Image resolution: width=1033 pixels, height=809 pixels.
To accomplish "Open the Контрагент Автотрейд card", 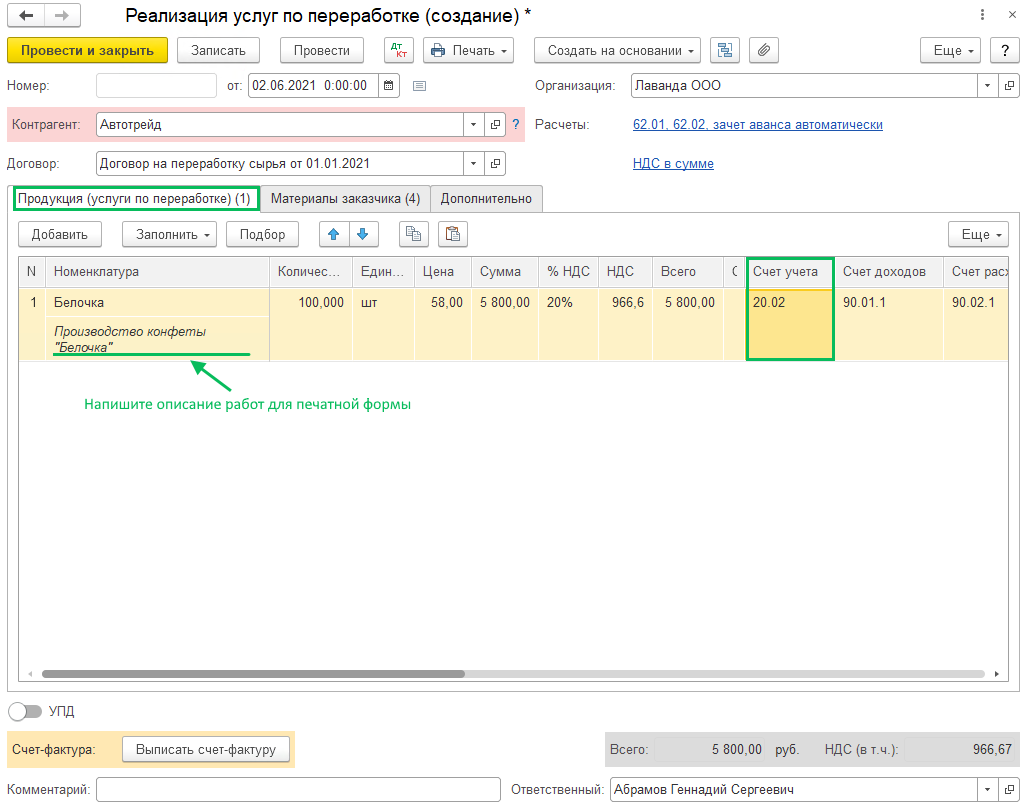I will coord(495,125).
